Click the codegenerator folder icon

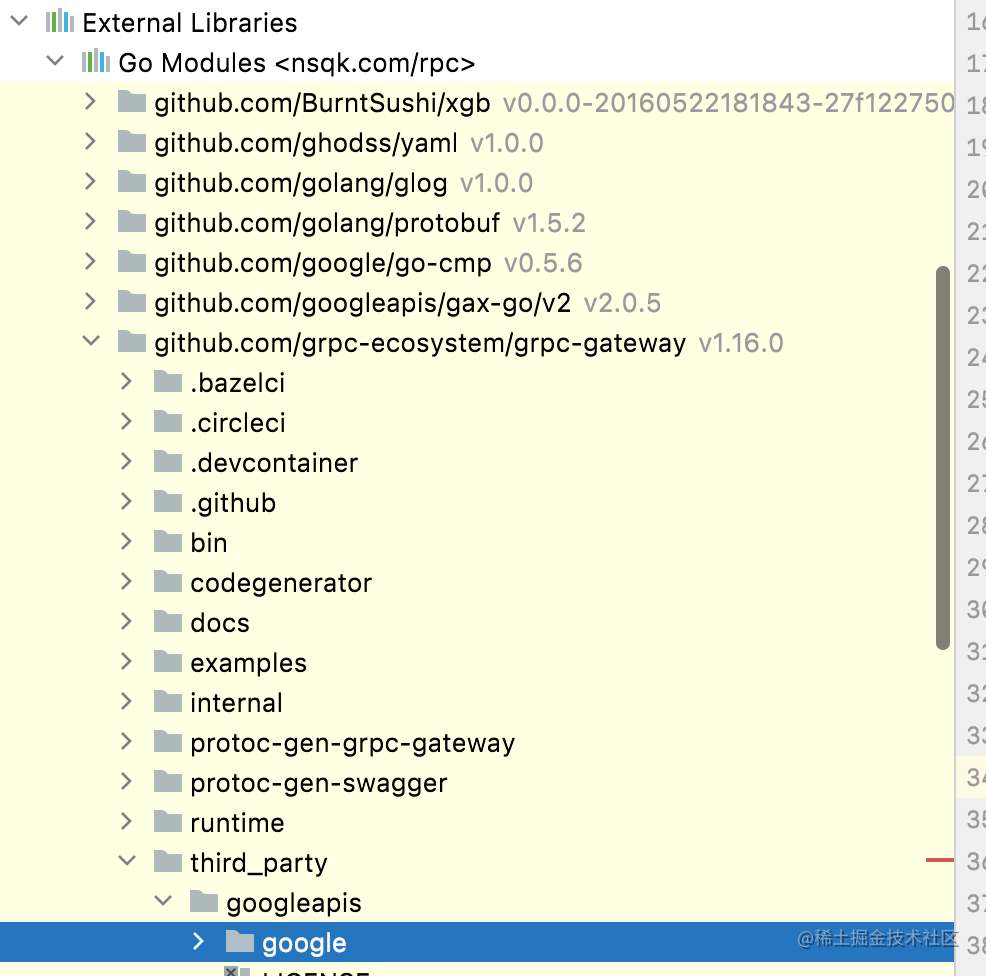coord(168,581)
